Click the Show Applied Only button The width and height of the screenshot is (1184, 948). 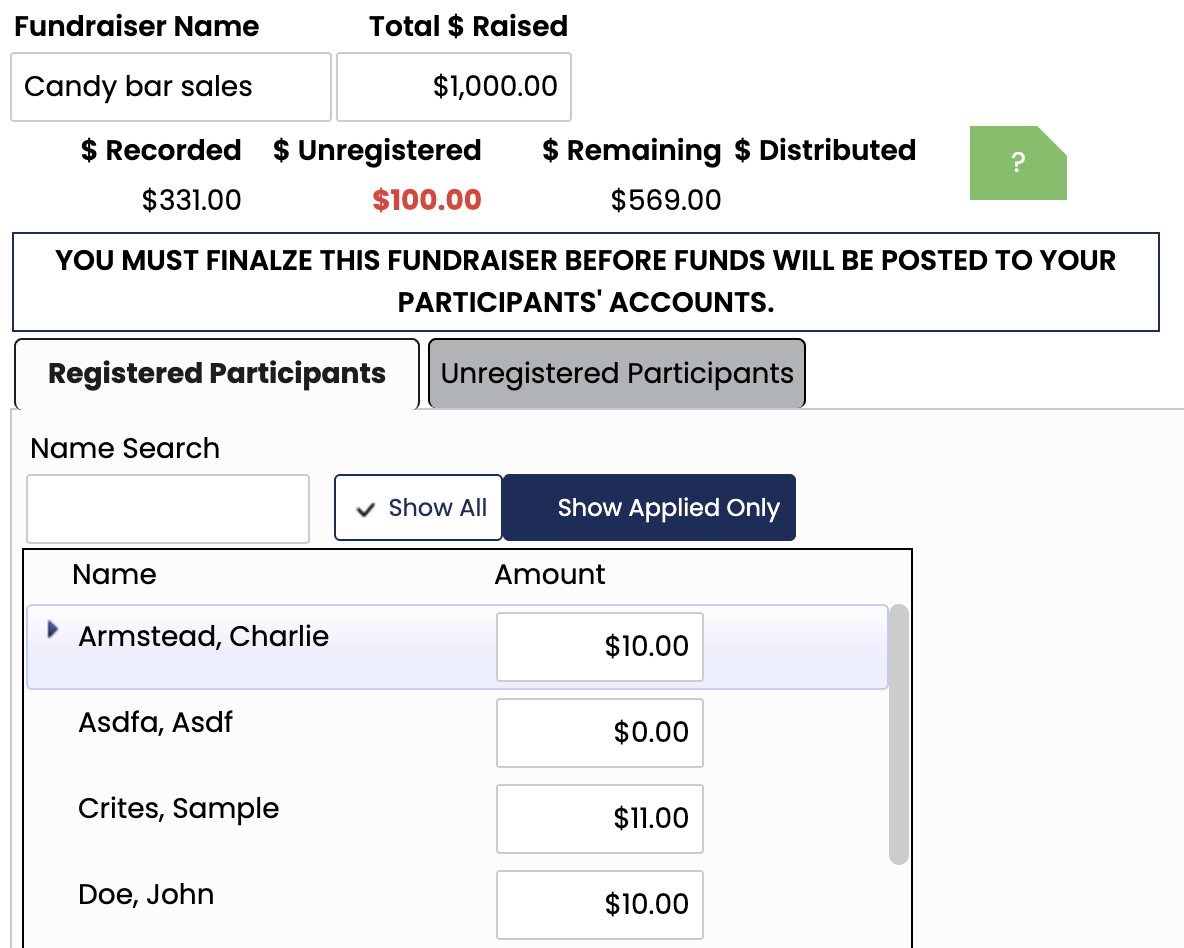pyautogui.click(x=649, y=508)
